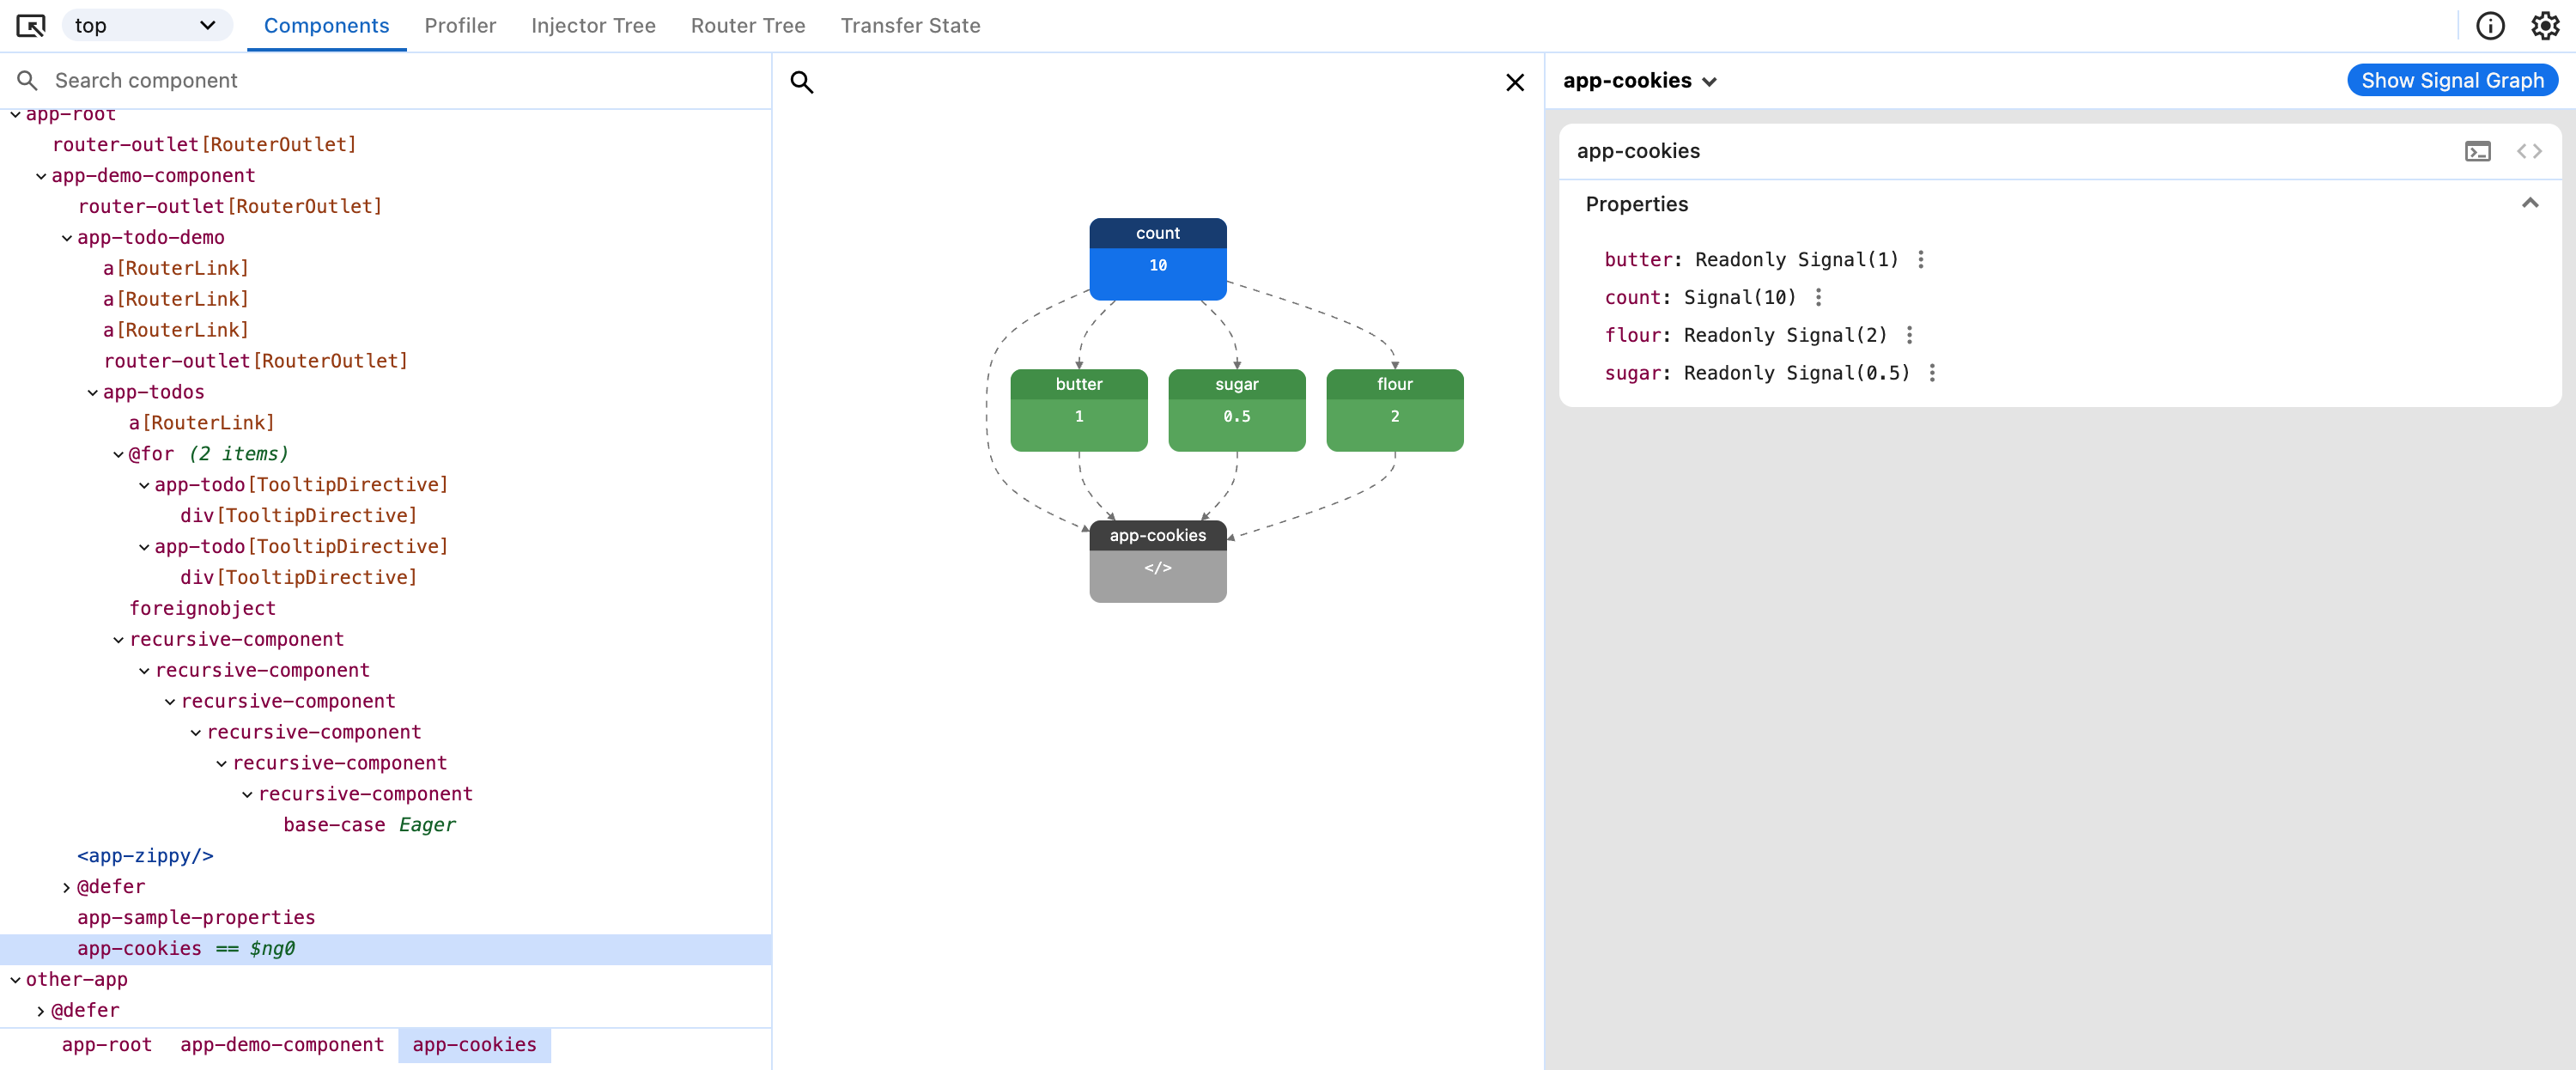The width and height of the screenshot is (2576, 1070).
Task: Click the count: Signal(10) property text
Action: click(x=1700, y=298)
